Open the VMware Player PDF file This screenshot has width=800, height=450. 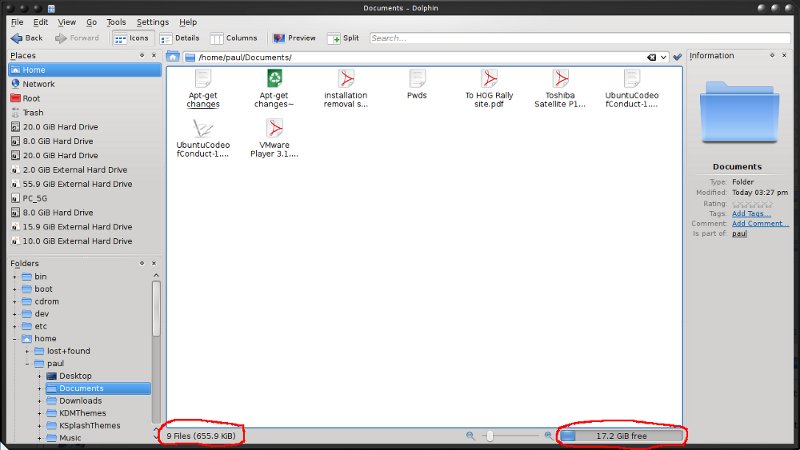coord(274,130)
